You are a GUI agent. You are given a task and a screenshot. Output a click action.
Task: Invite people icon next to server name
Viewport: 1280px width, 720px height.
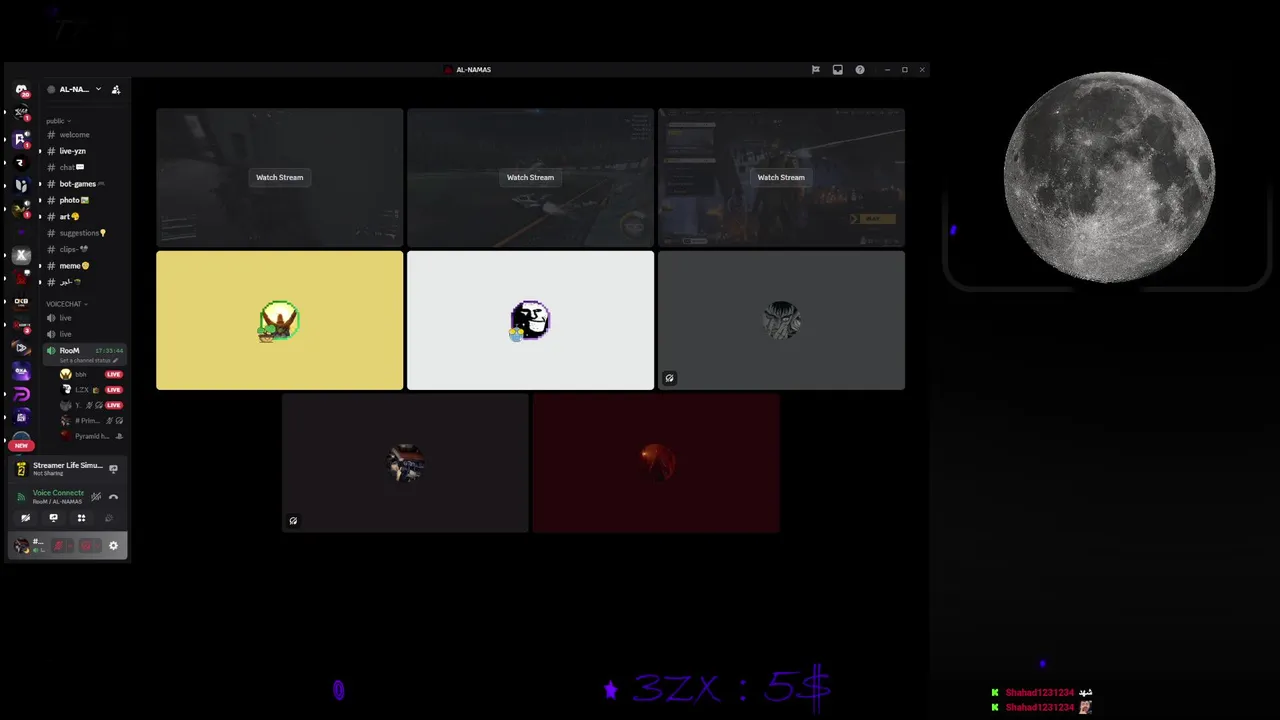[116, 89]
